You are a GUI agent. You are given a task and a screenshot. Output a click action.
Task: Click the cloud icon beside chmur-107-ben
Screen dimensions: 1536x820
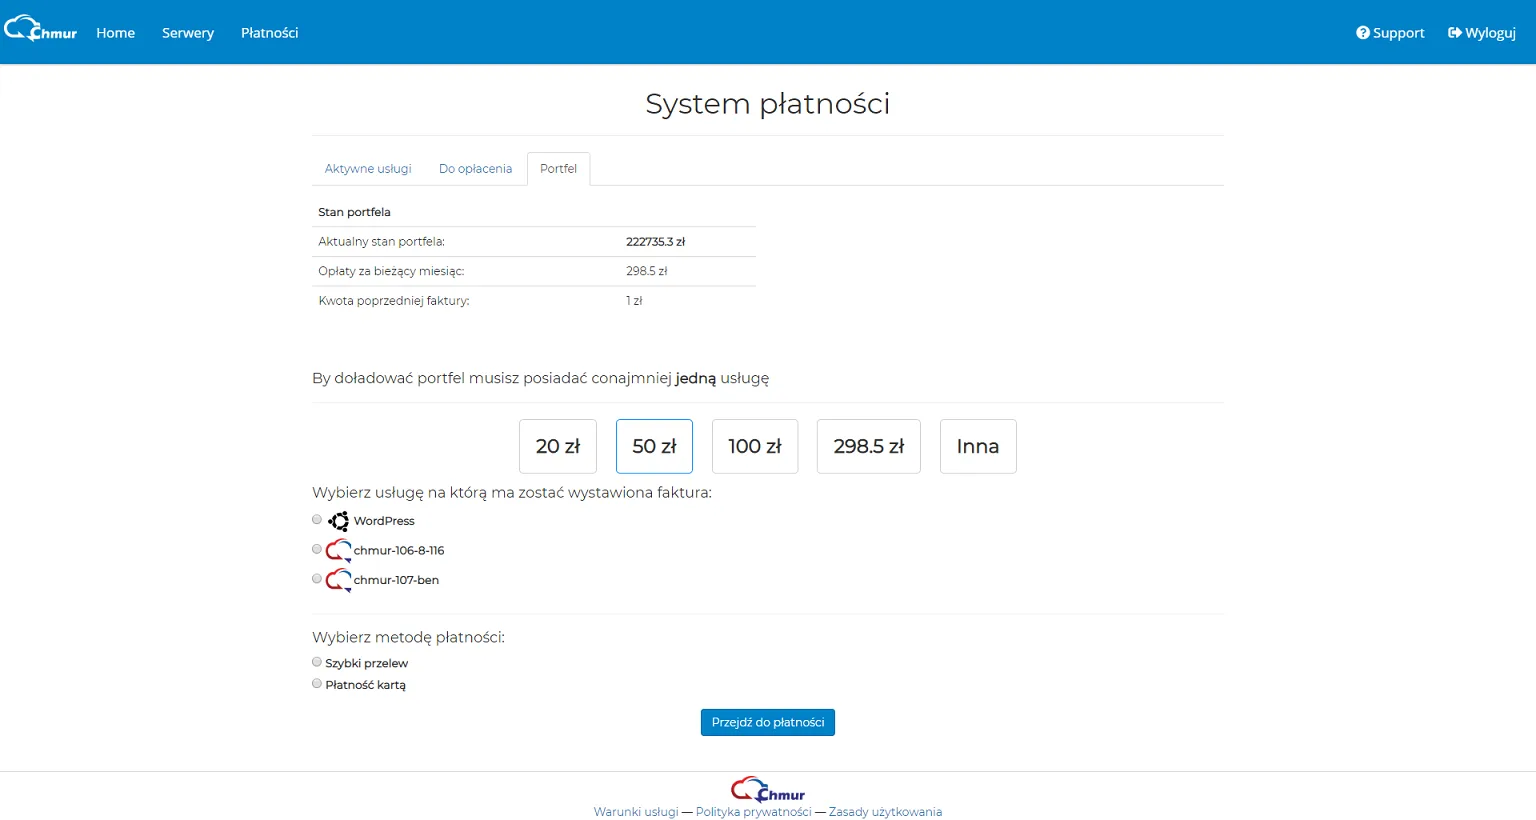[x=339, y=580]
